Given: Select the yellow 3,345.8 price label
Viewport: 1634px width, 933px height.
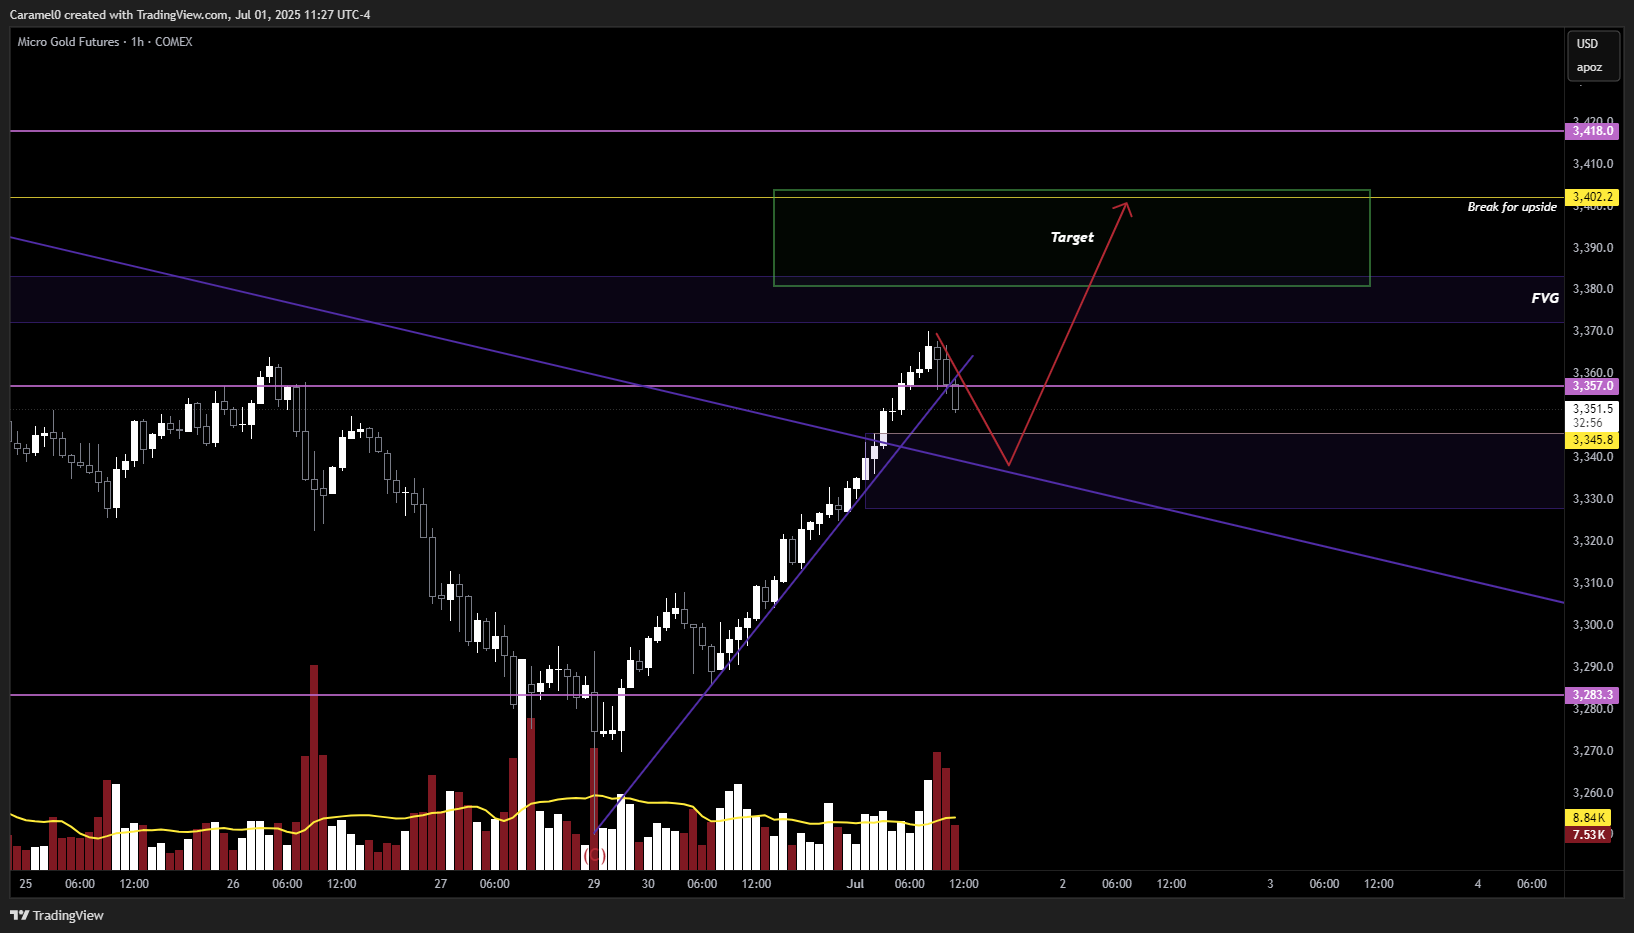Looking at the screenshot, I should pyautogui.click(x=1592, y=440).
